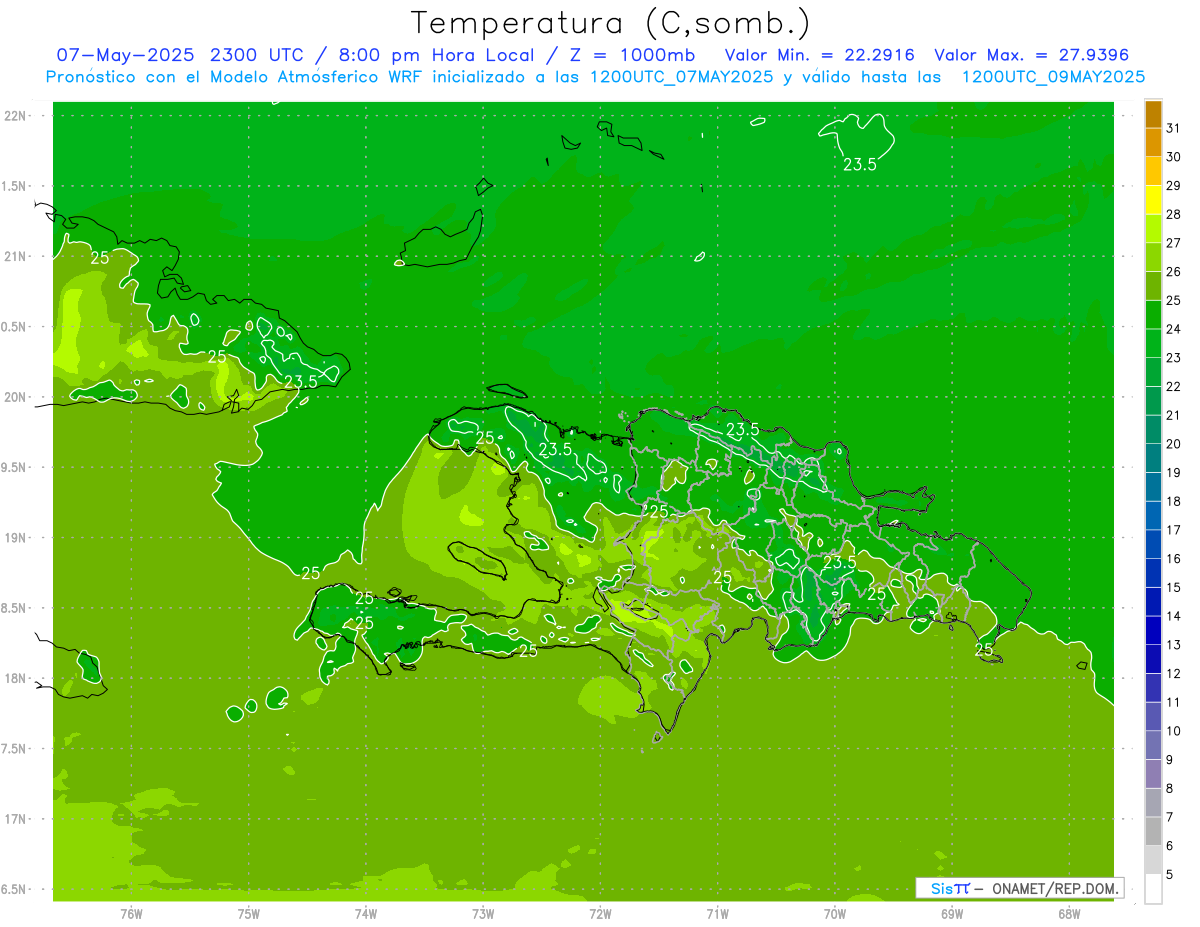Click legend value "28" on the color scale
The height and width of the screenshot is (927, 1200).
[1173, 214]
